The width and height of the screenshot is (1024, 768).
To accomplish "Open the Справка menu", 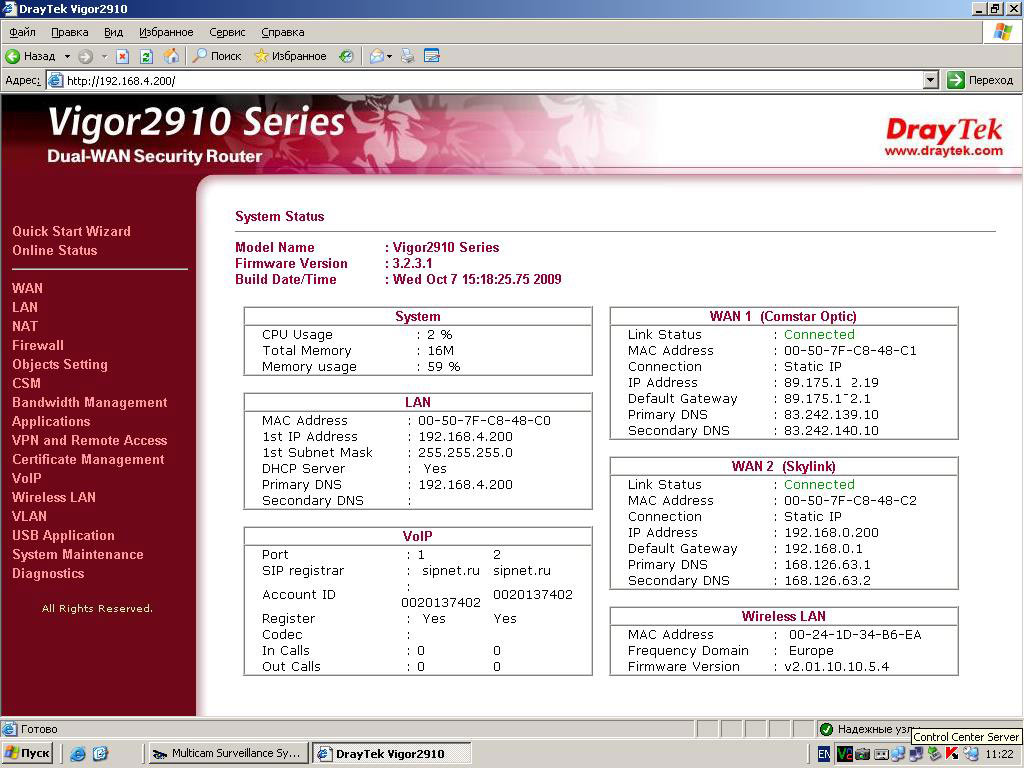I will pos(282,32).
